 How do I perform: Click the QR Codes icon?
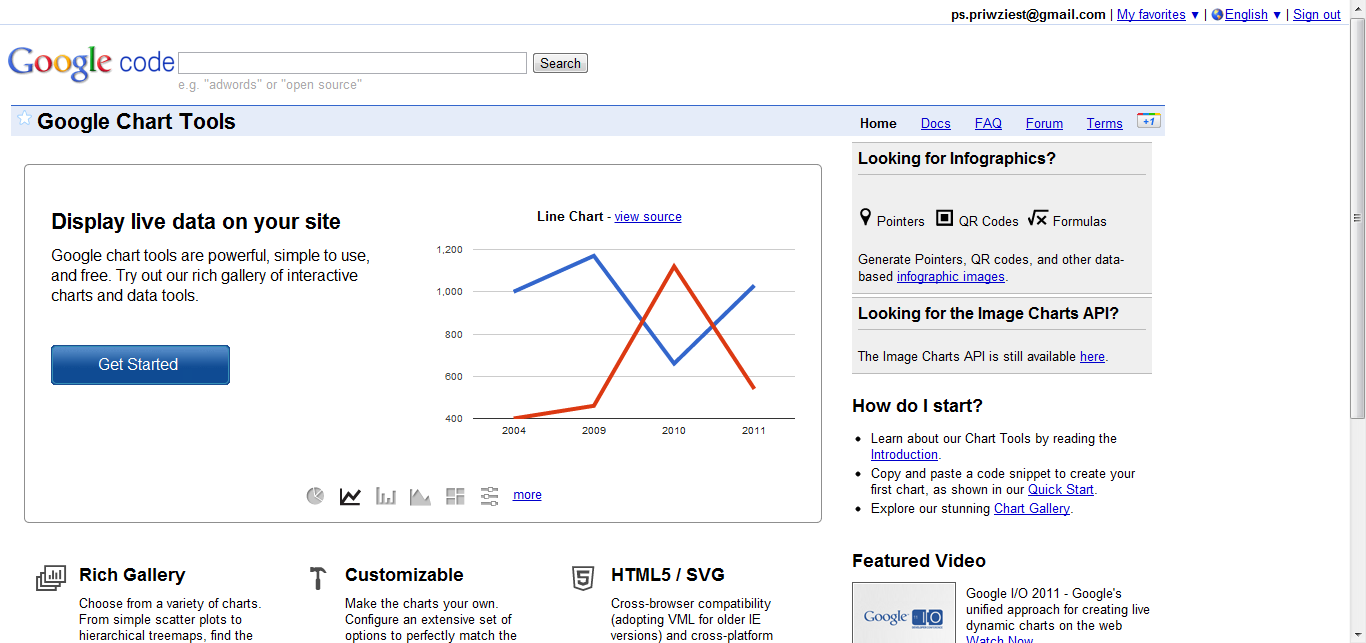[944, 218]
